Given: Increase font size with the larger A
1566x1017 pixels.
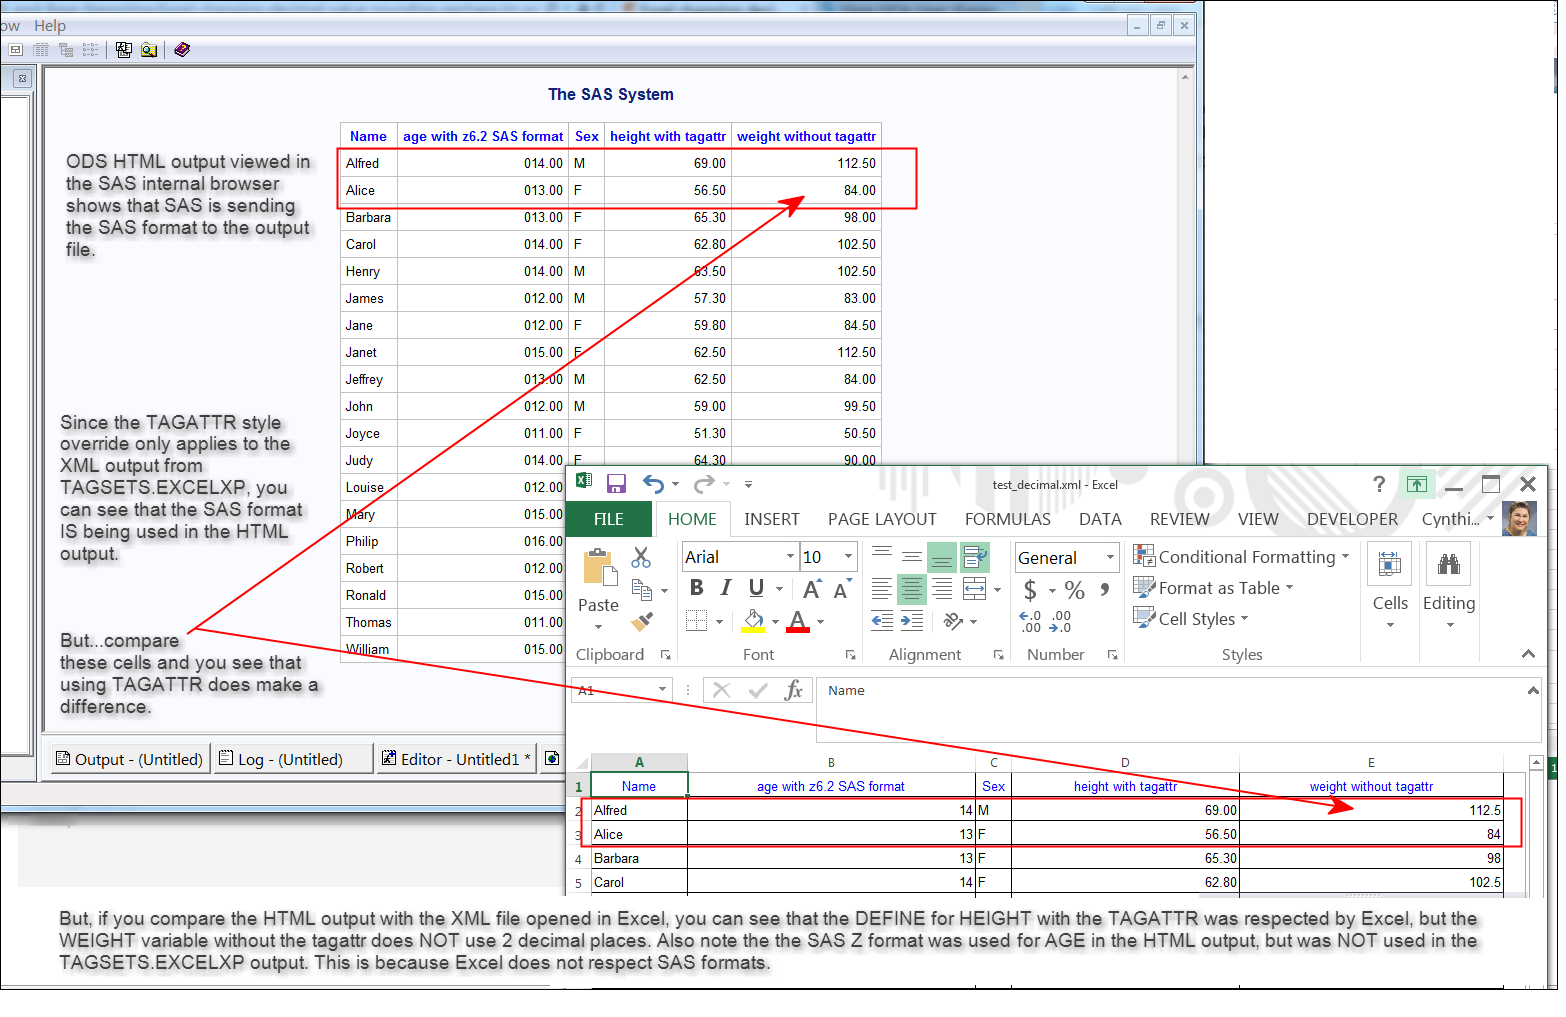Looking at the screenshot, I should (x=812, y=589).
